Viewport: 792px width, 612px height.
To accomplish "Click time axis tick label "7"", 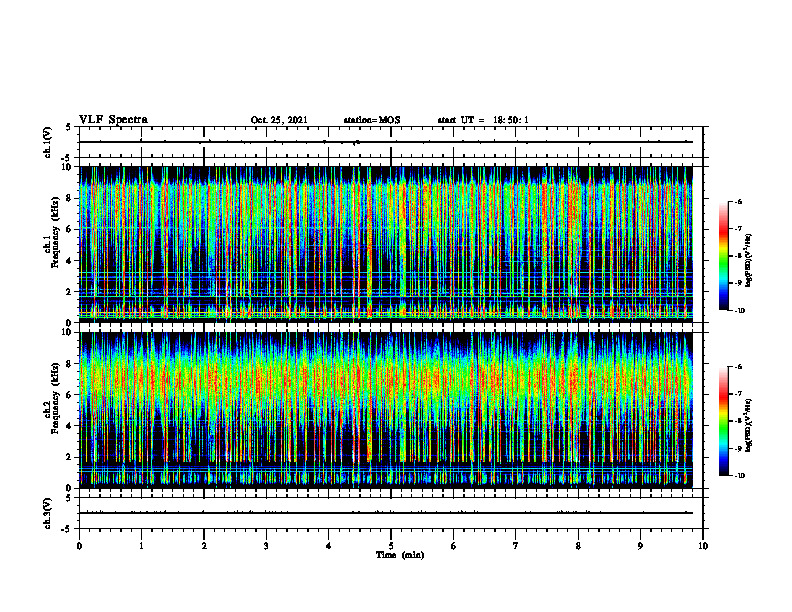I will (516, 546).
